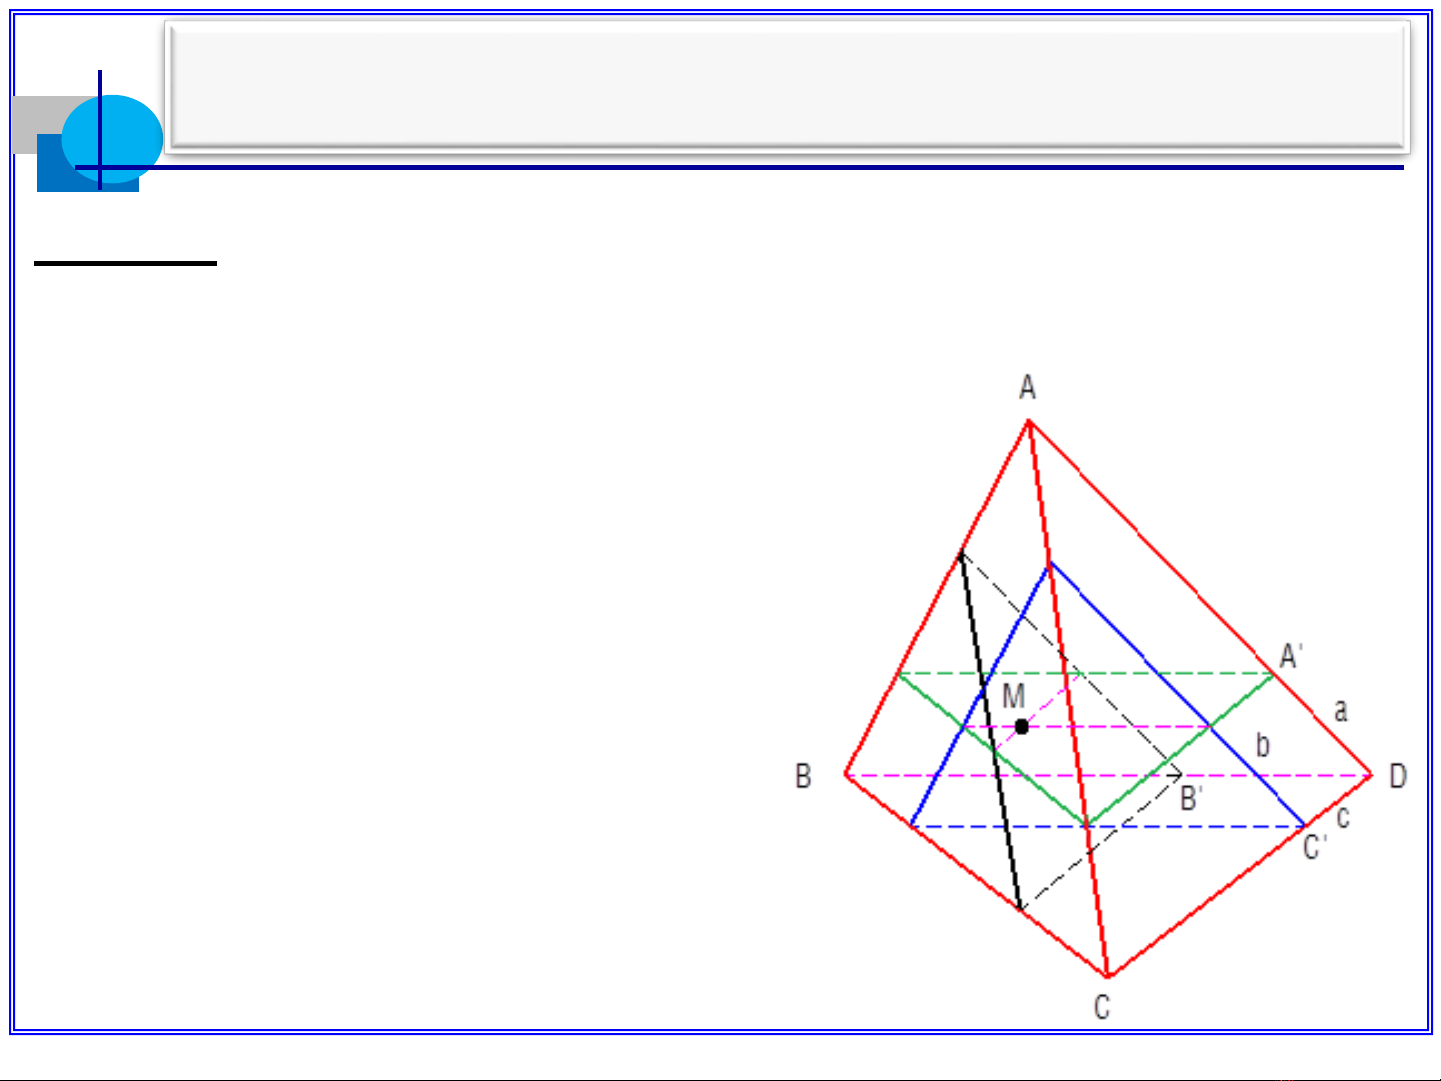
Task: Click the lowercase c line label
Action: 1343,818
